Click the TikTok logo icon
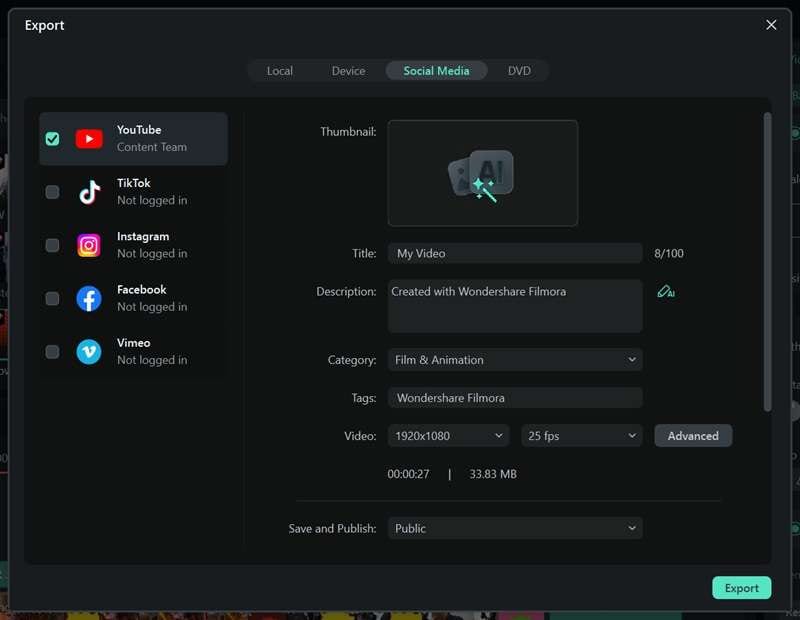The height and width of the screenshot is (620, 800). click(x=89, y=192)
